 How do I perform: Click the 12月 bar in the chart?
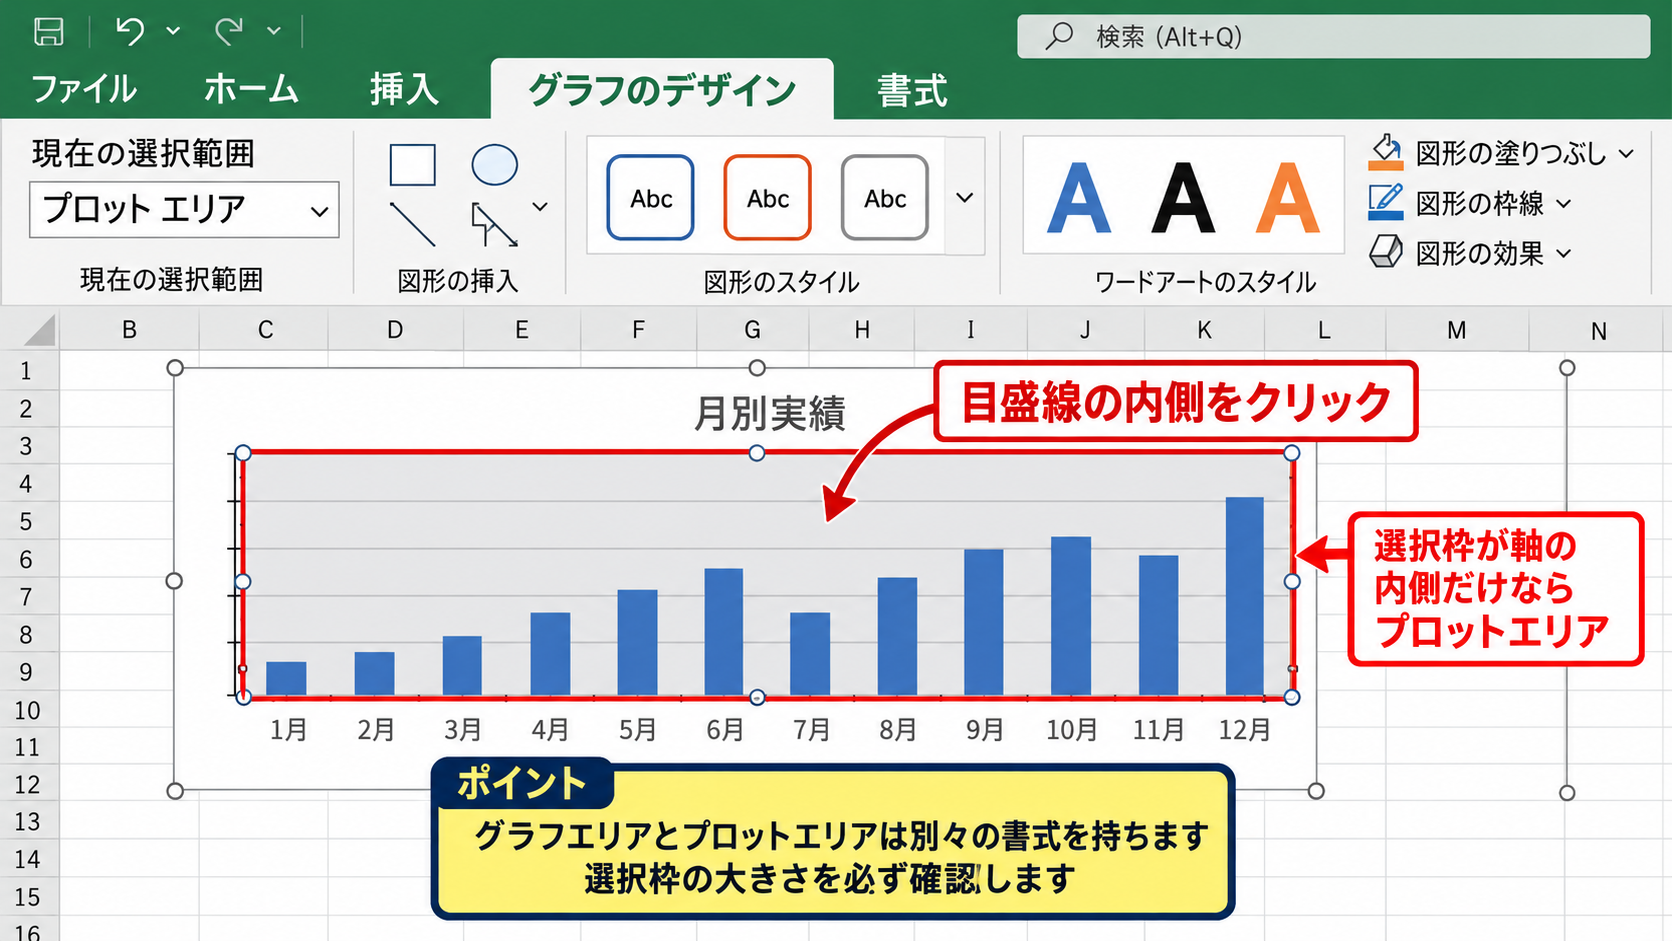1244,596
